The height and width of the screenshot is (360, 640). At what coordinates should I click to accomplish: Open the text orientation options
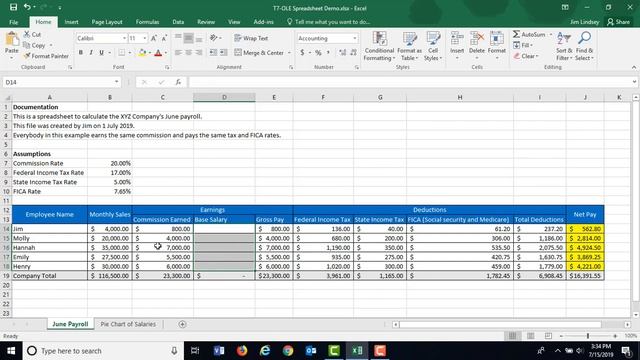click(x=215, y=38)
